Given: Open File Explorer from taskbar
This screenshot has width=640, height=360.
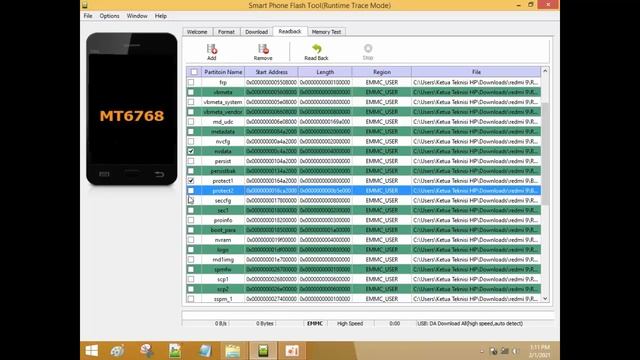Looking at the screenshot, I should (232, 351).
